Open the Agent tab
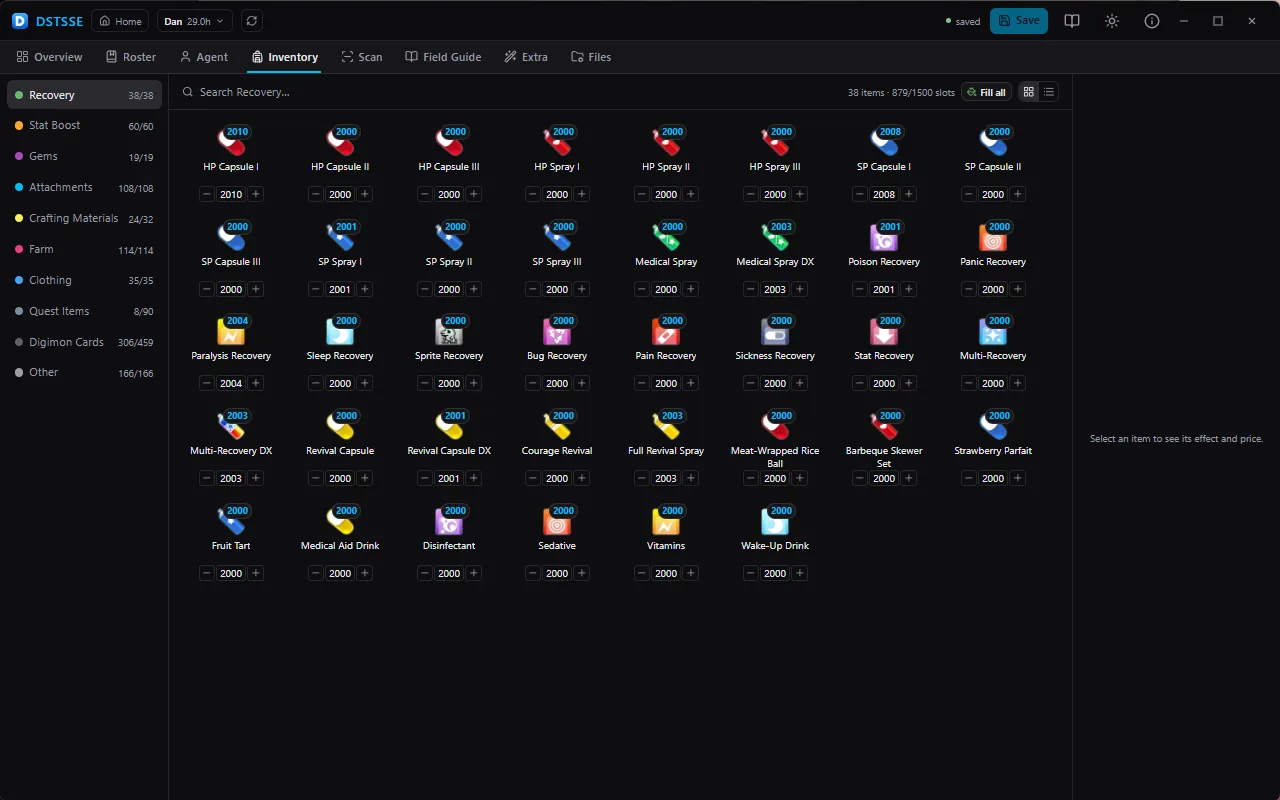The width and height of the screenshot is (1280, 800). click(204, 57)
